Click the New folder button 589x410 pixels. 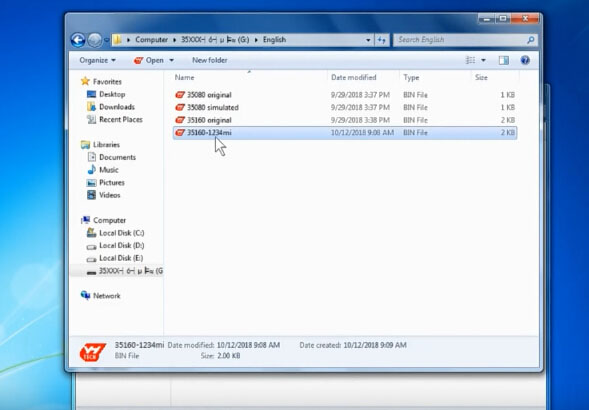click(x=210, y=60)
